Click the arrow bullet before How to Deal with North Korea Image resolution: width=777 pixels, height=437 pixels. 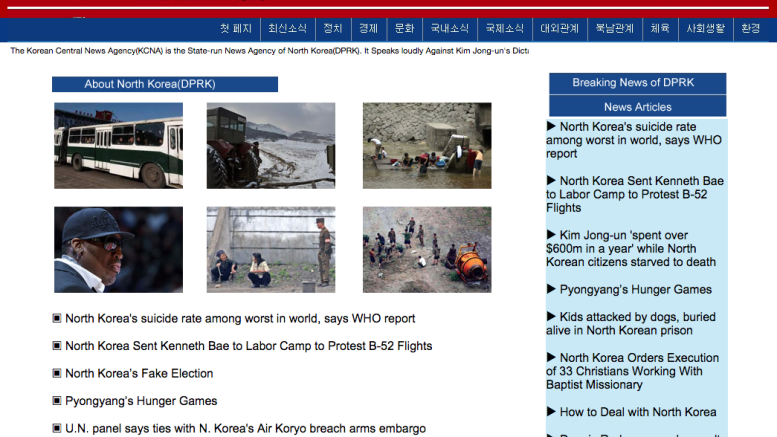click(x=551, y=411)
